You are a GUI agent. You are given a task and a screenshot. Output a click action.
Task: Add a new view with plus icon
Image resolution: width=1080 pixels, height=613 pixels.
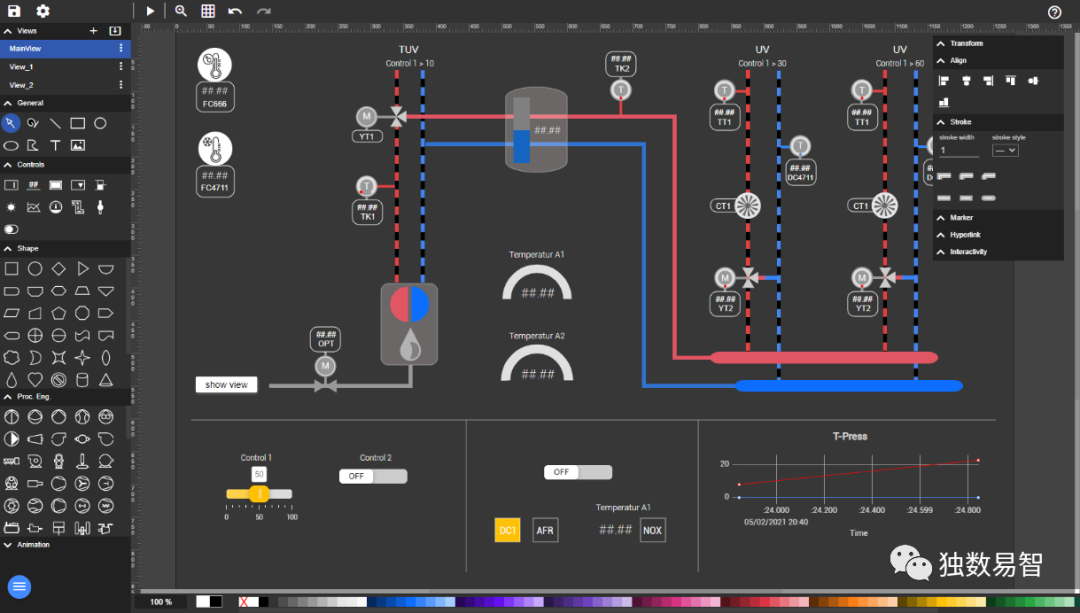point(94,31)
